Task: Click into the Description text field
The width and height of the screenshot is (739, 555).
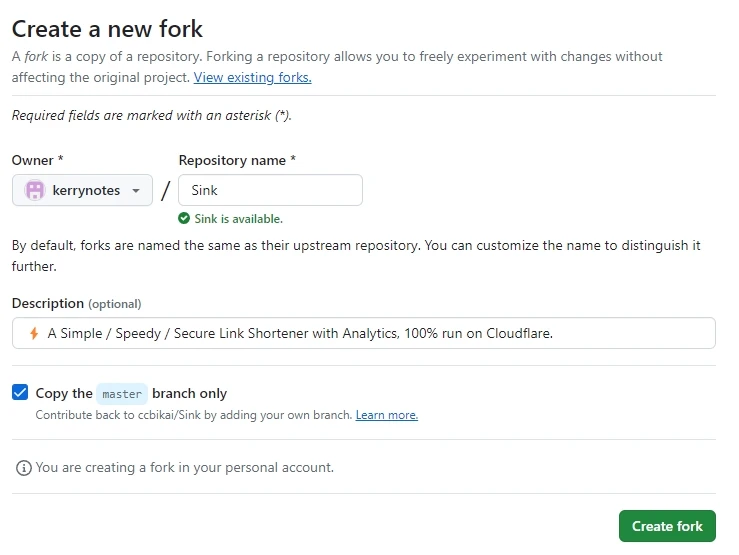Action: coord(363,333)
